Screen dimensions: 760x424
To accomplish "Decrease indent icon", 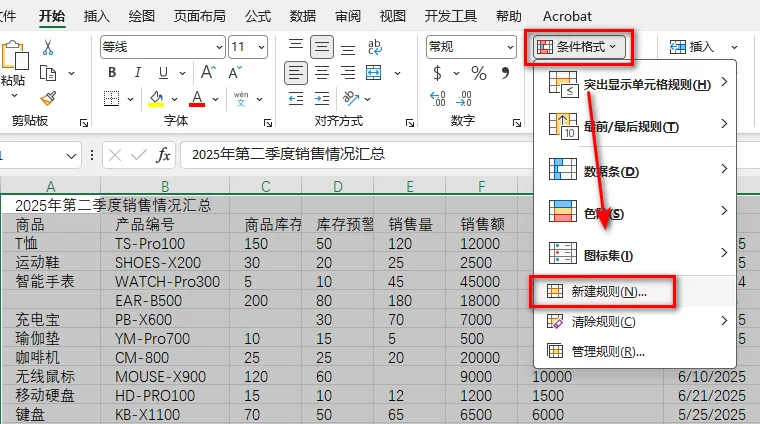I will click(296, 99).
